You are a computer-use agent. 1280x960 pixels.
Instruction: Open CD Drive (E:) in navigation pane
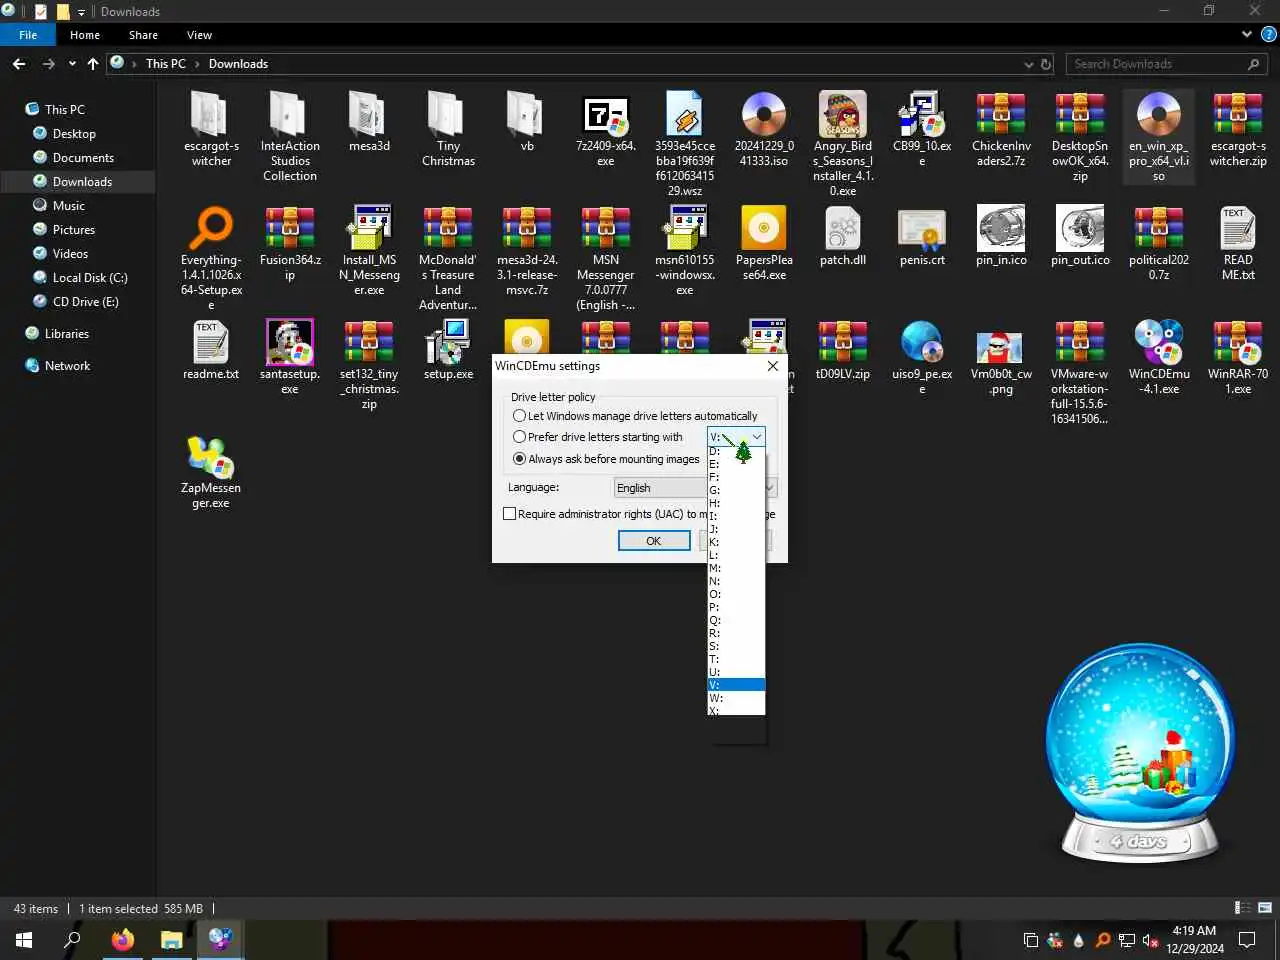pyautogui.click(x=85, y=302)
